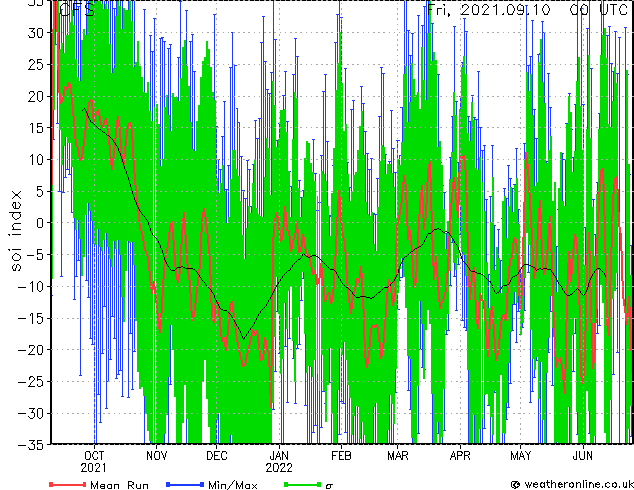Click the green sigma legend line

[x=302, y=484]
